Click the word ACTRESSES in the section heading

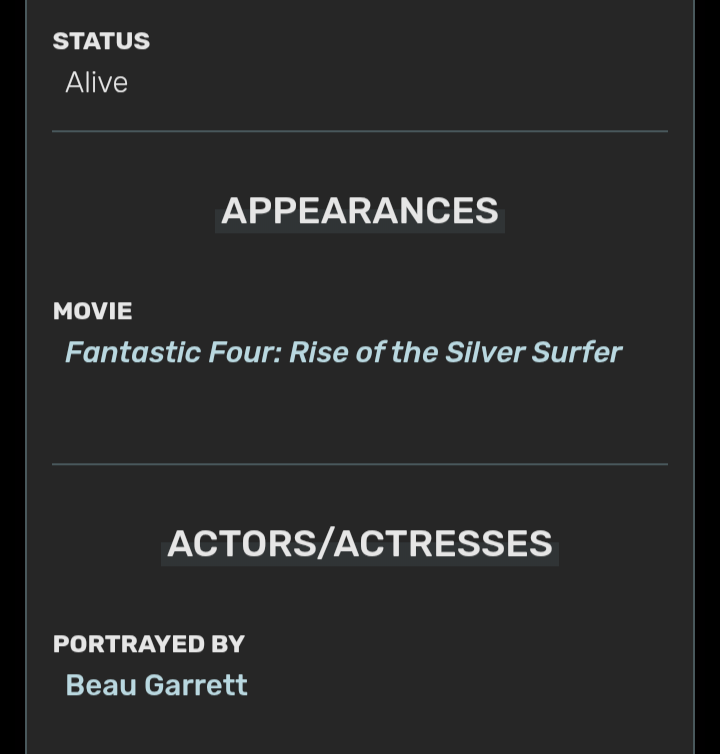pyautogui.click(x=443, y=543)
